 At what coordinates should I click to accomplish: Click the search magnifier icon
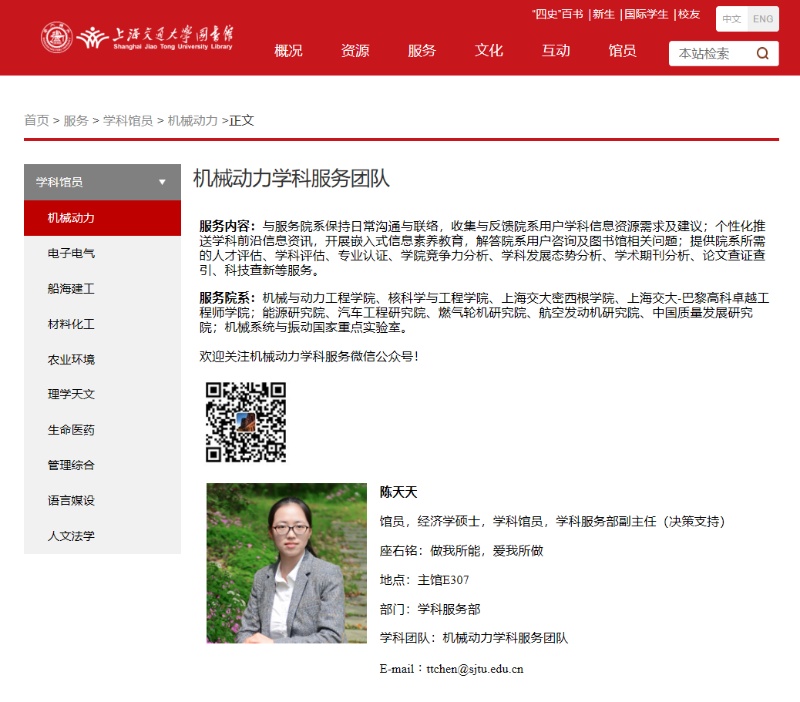click(x=762, y=53)
